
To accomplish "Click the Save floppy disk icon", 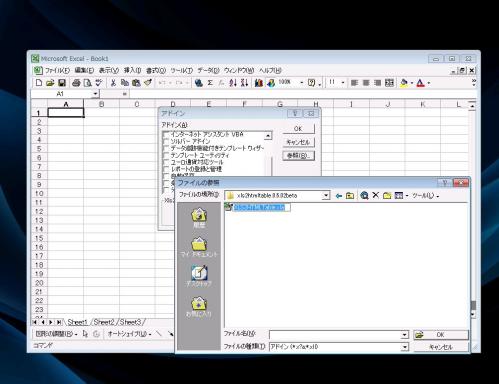I will (x=62, y=83).
